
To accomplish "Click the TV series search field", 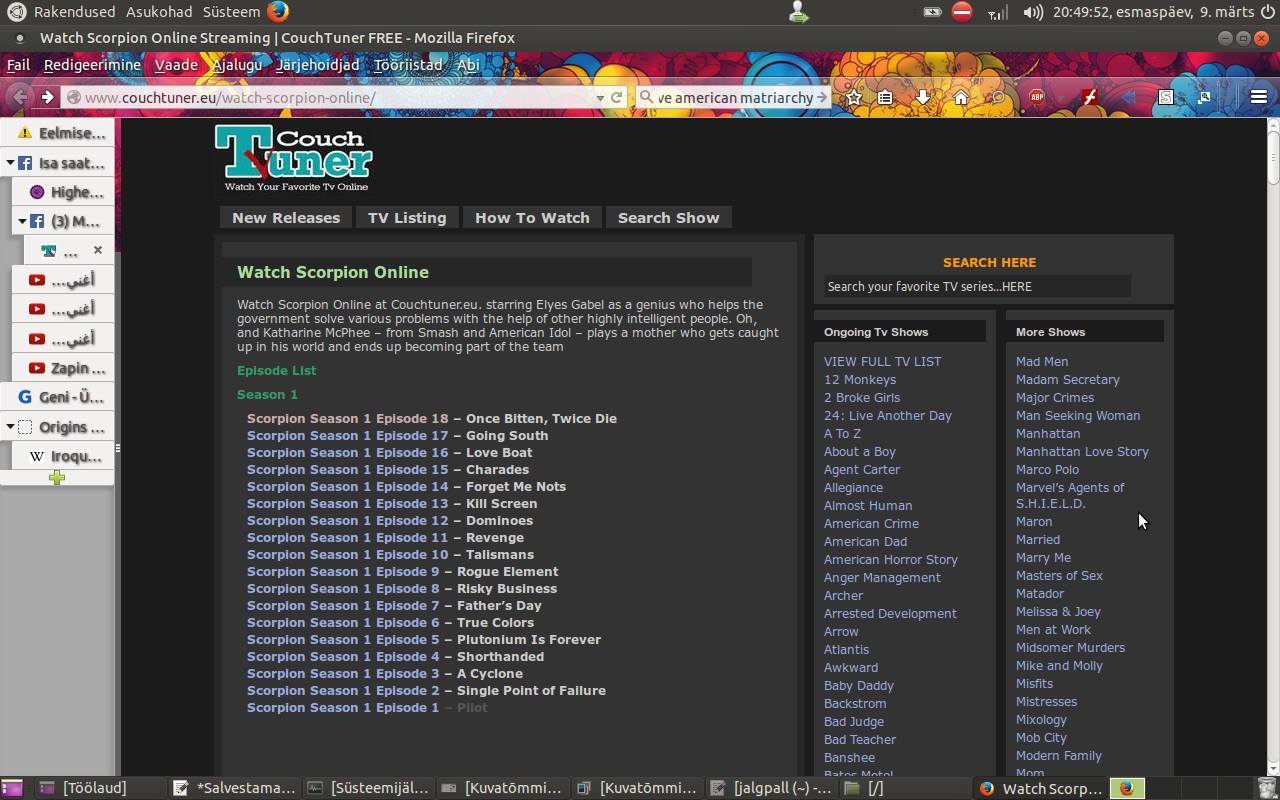I will [x=977, y=287].
